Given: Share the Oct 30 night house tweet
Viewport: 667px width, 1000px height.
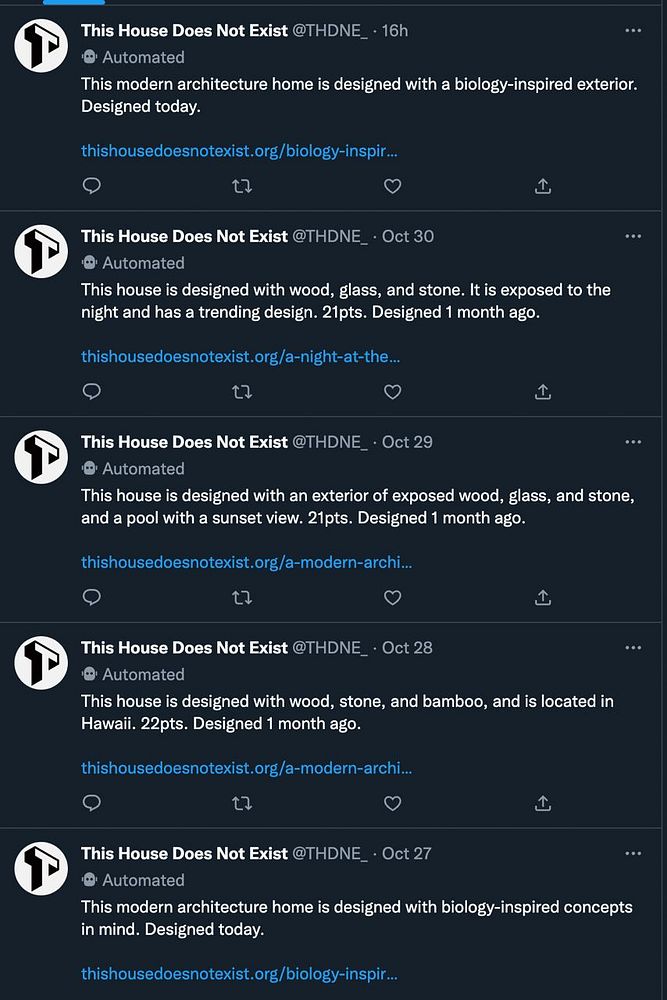Looking at the screenshot, I should click(543, 392).
